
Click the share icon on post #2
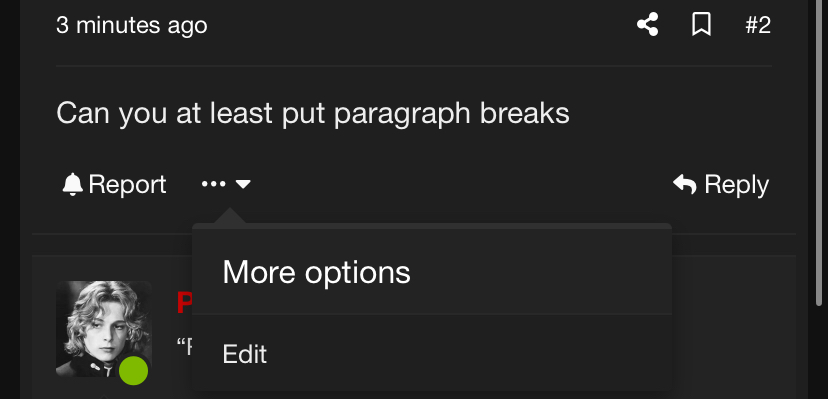pos(647,25)
